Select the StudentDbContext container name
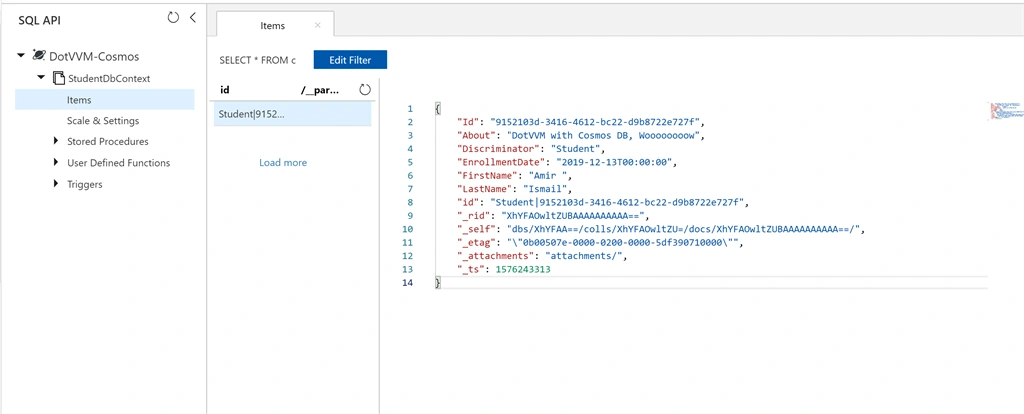This screenshot has width=1024, height=414. coord(109,78)
